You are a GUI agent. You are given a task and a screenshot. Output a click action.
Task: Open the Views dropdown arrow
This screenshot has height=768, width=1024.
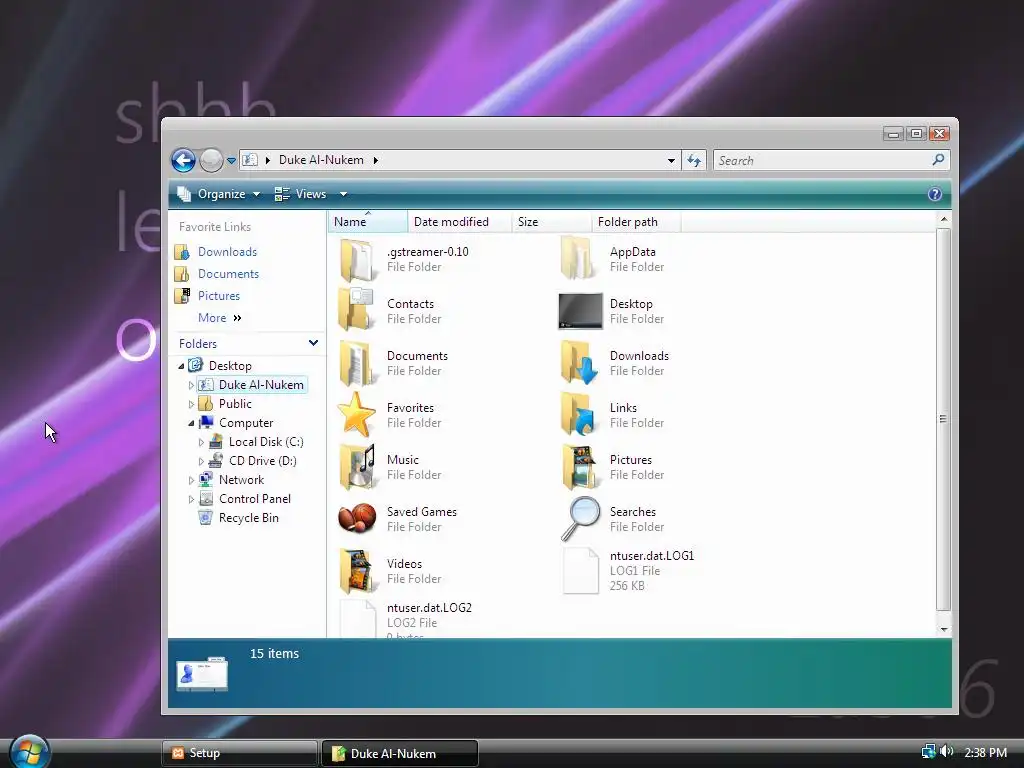pos(343,194)
